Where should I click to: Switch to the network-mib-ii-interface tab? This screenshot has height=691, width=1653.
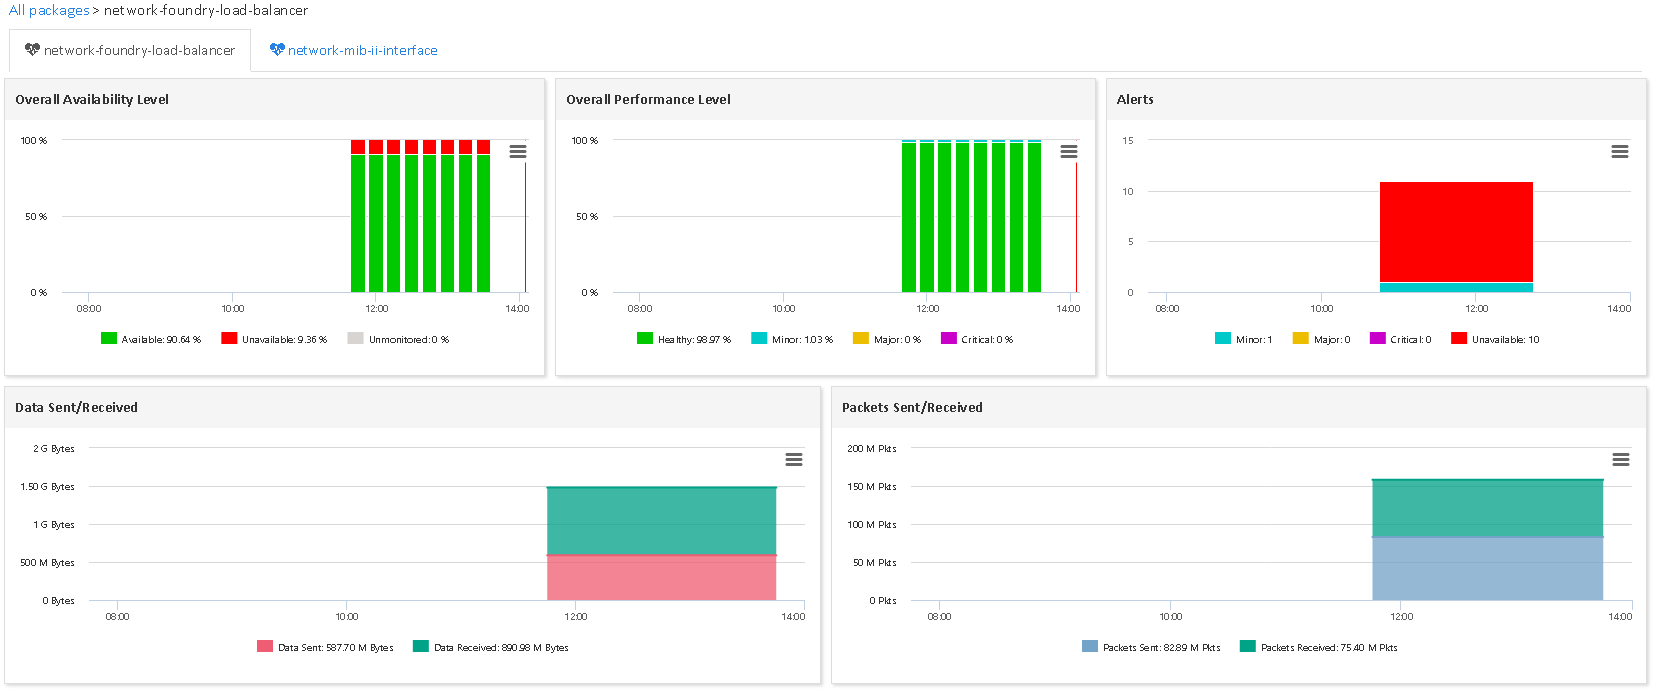pos(362,51)
